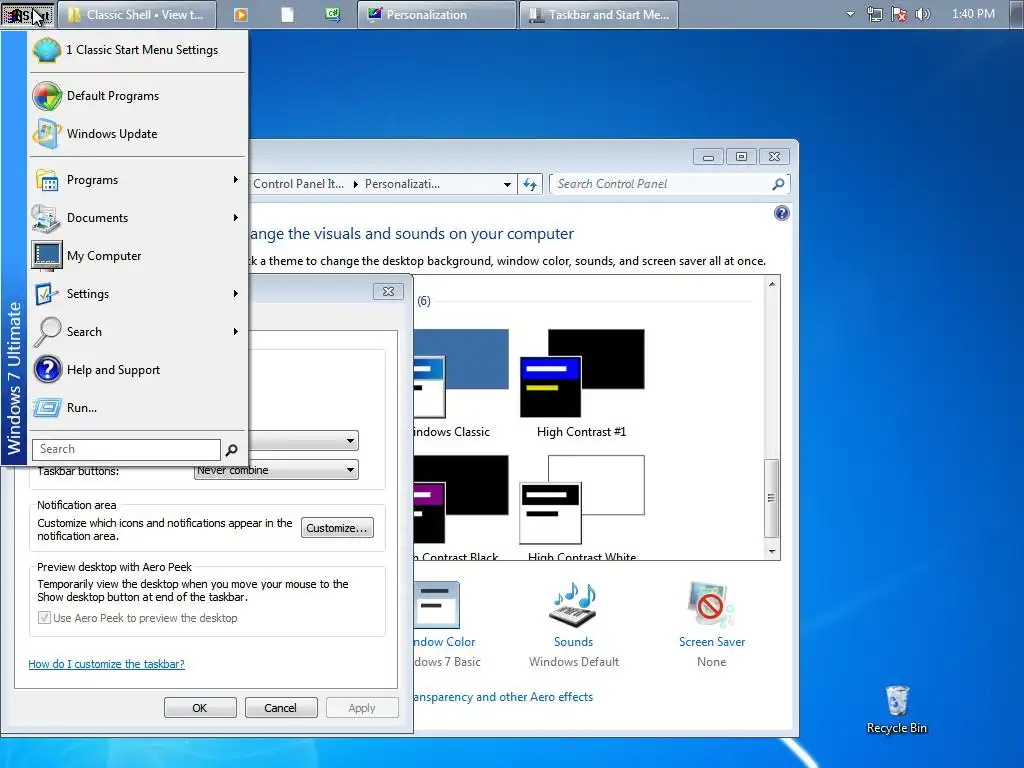Click themes list scroll up arrow

(x=772, y=284)
